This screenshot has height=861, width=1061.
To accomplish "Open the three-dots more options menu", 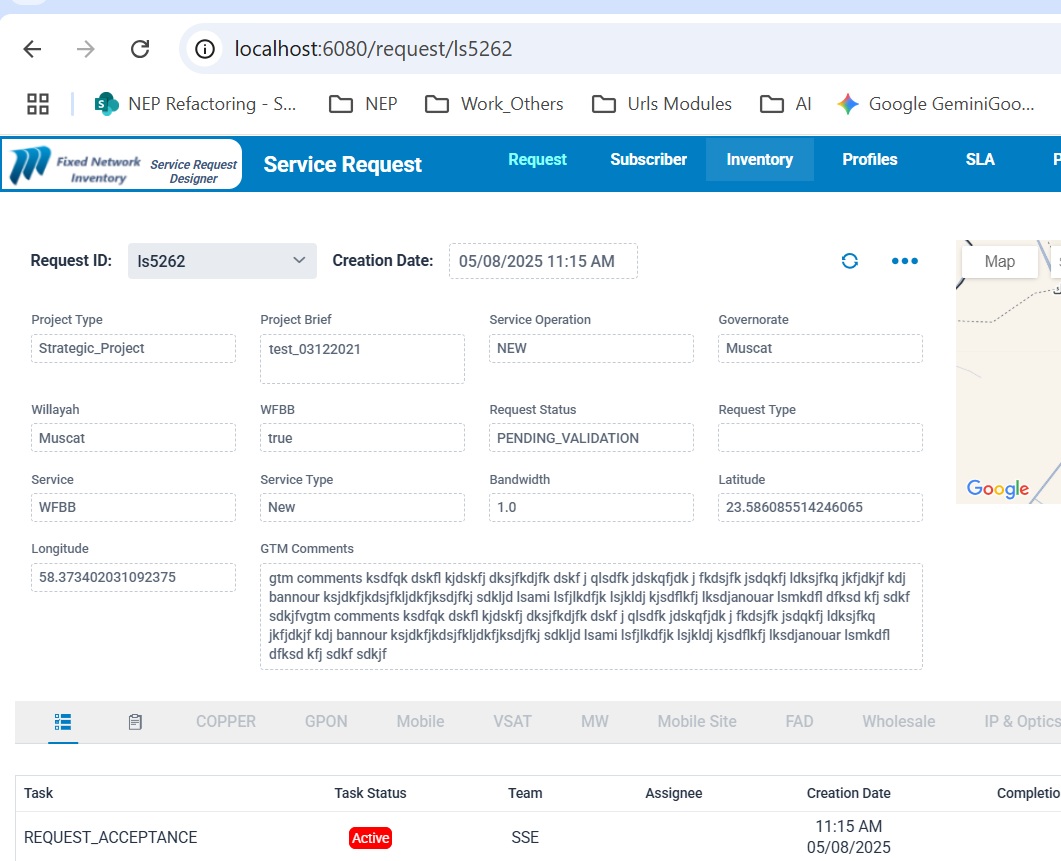I will [x=904, y=261].
